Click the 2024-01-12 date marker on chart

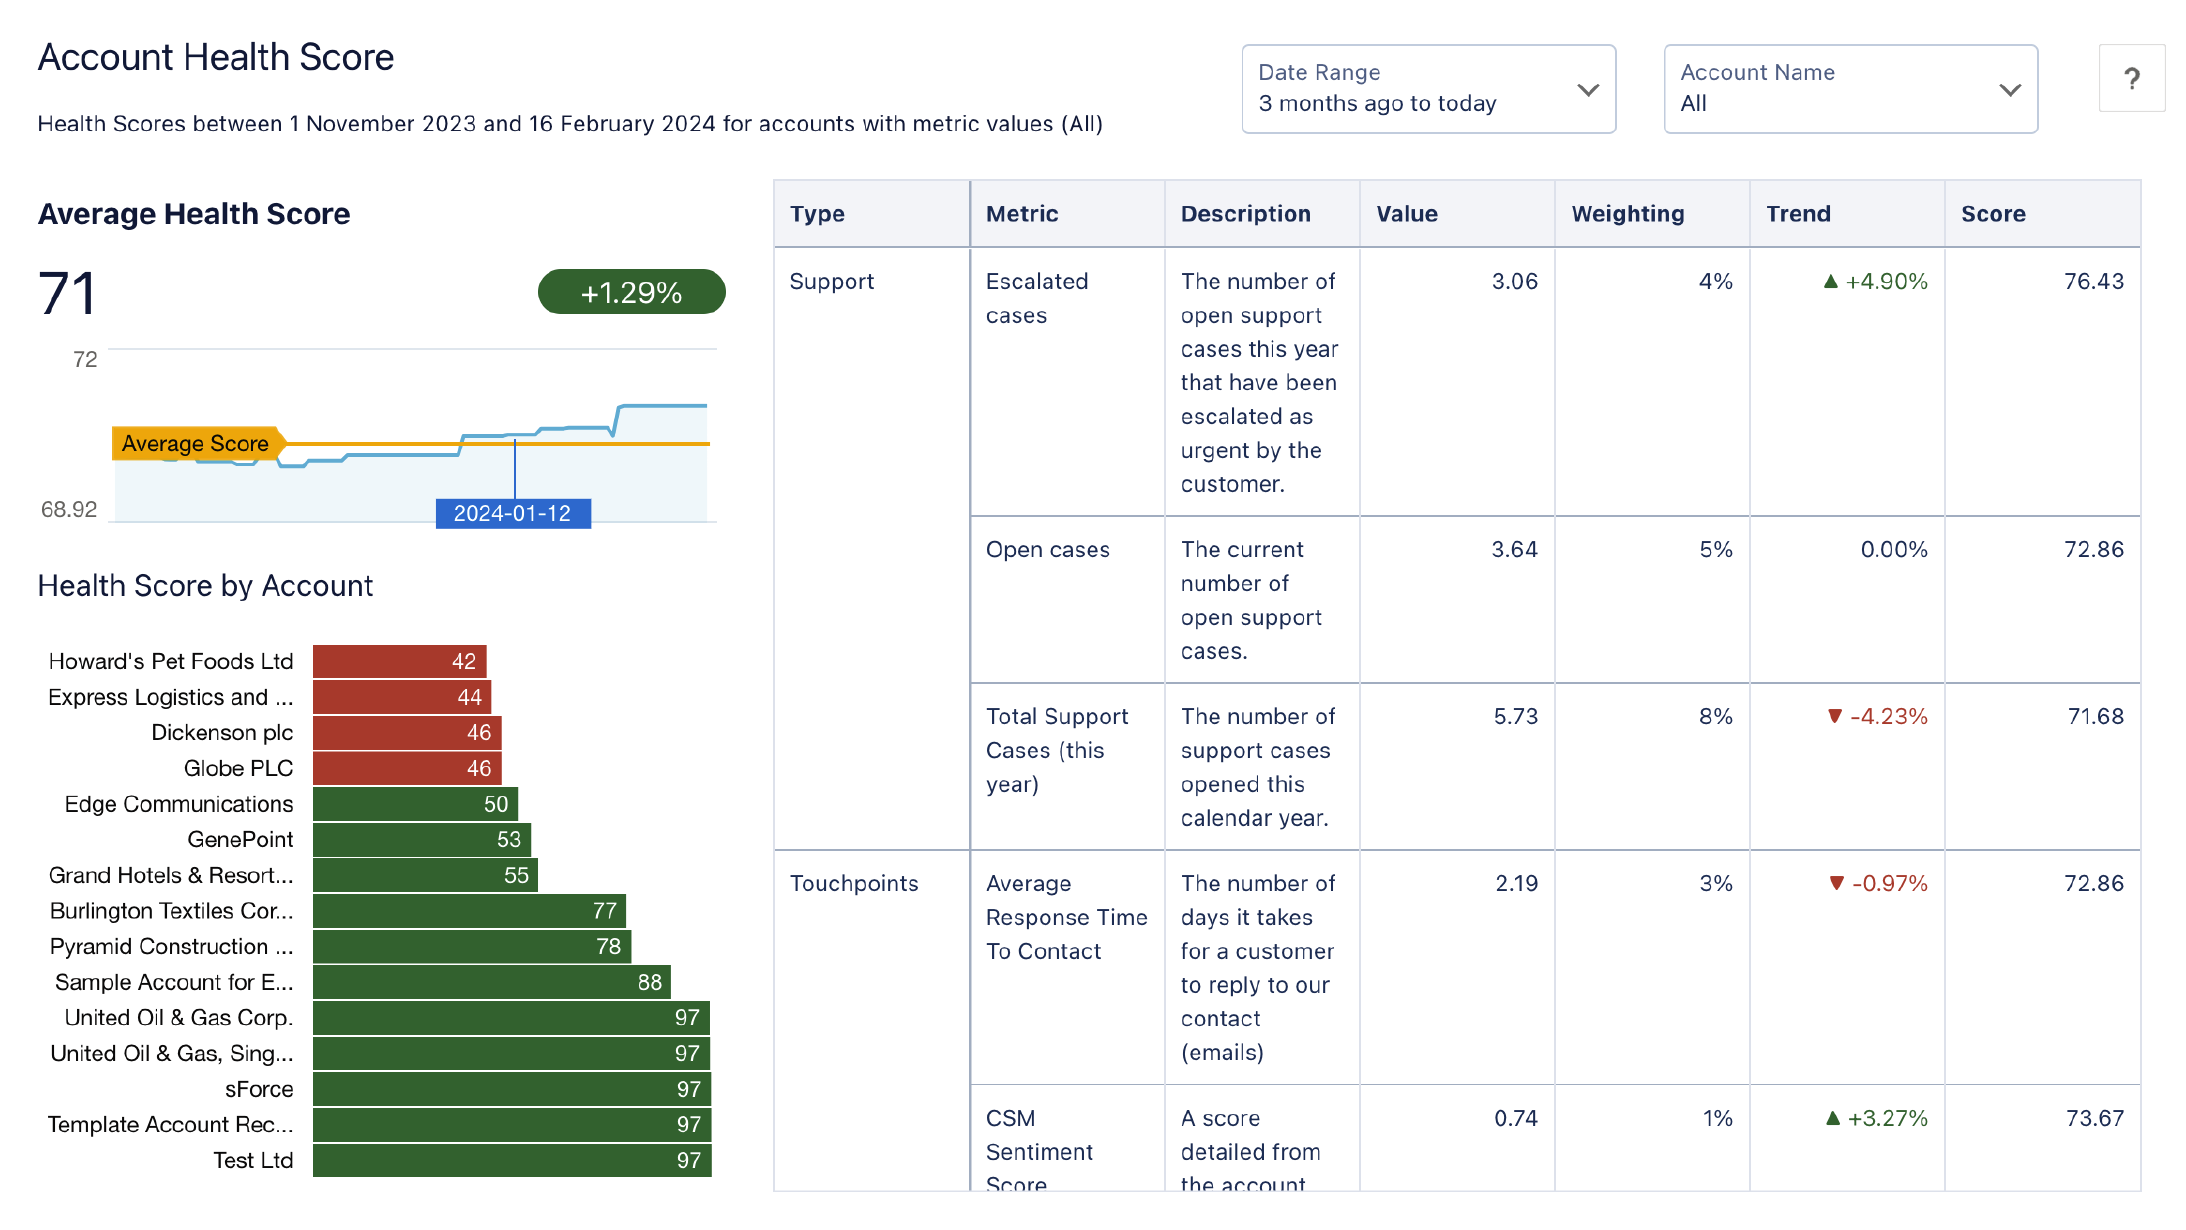coord(513,513)
